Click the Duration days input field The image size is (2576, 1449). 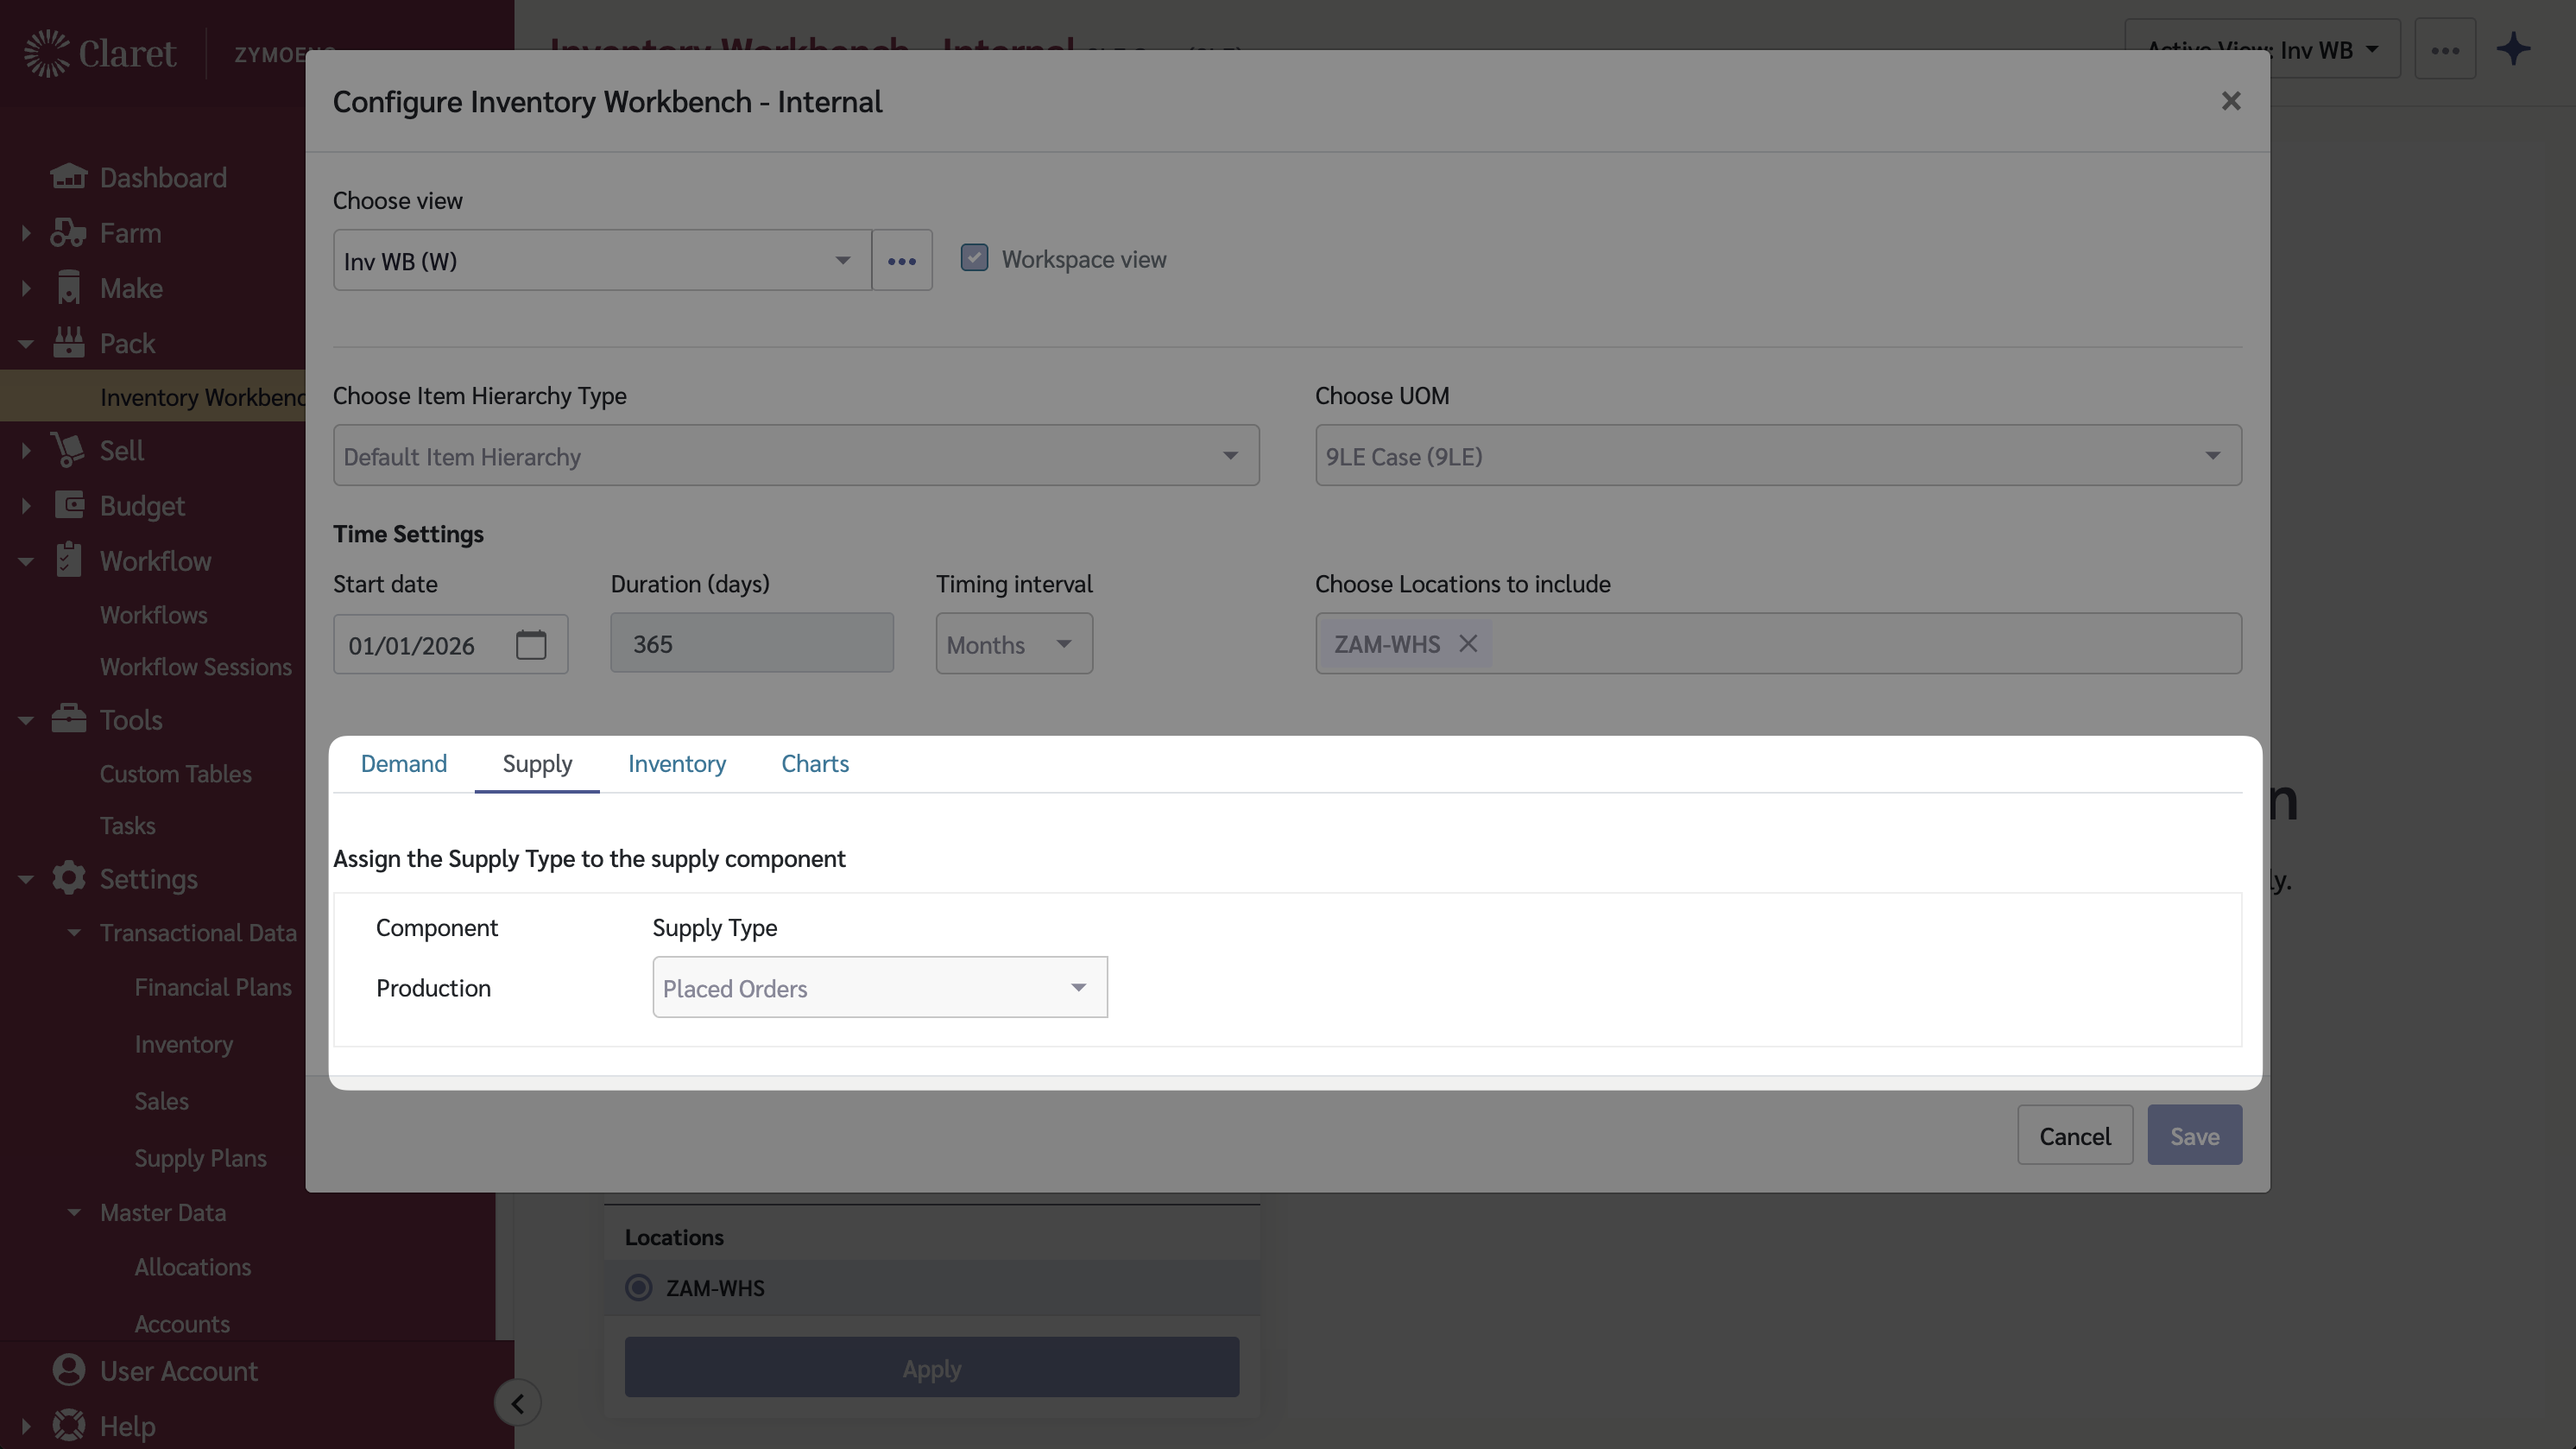point(751,643)
